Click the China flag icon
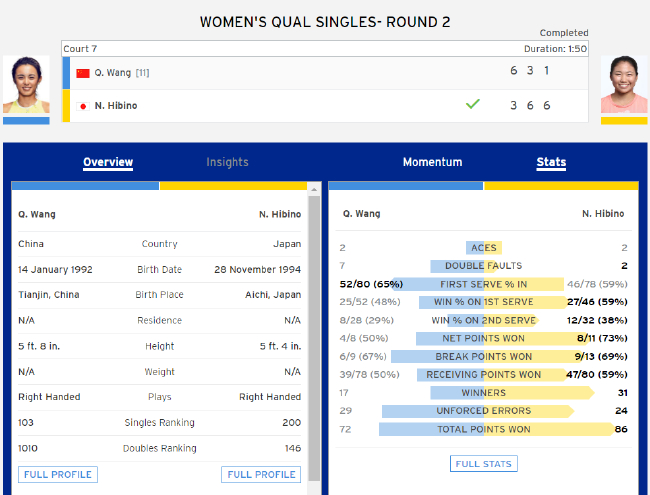Screen dimensions: 650x495 click(x=83, y=73)
